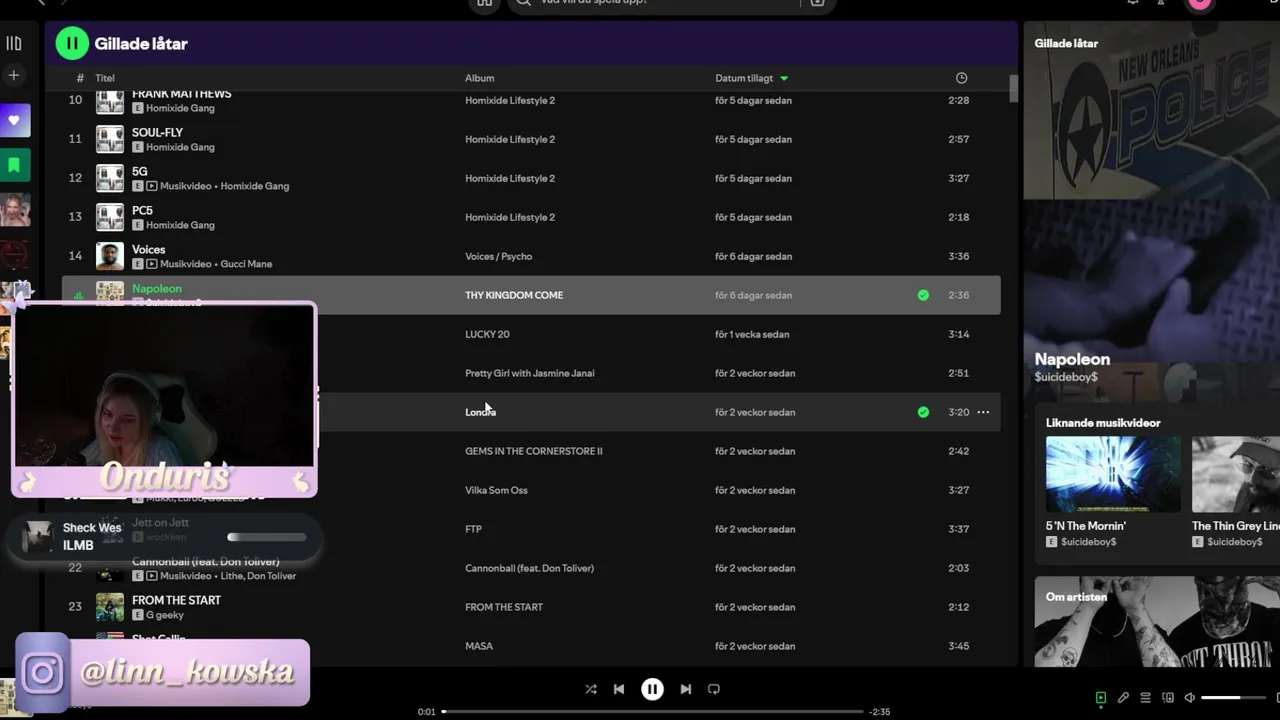Open the FROM THE START album cover thumbnail
Image resolution: width=1280 pixels, height=720 pixels.
click(110, 607)
